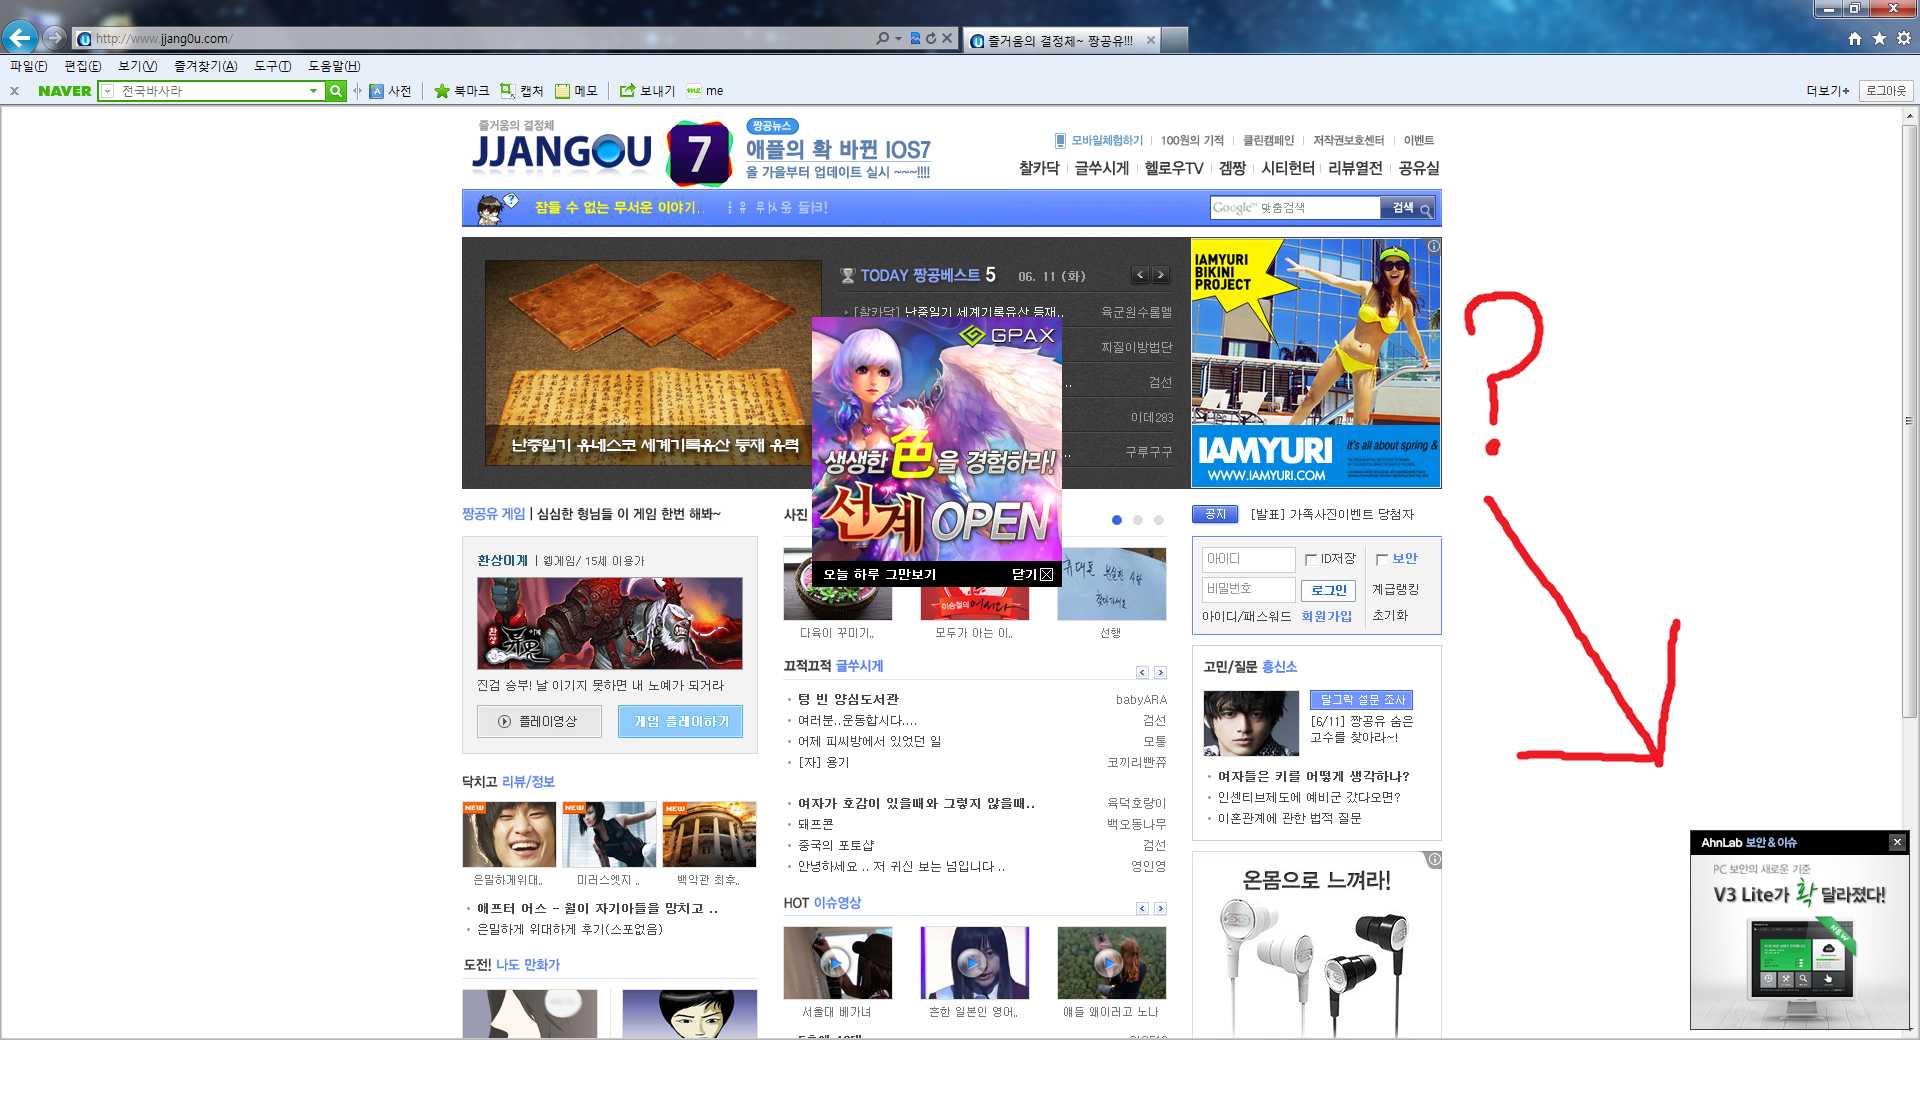Open the 파일(F) menu
The image size is (1920, 1095).
(28, 66)
